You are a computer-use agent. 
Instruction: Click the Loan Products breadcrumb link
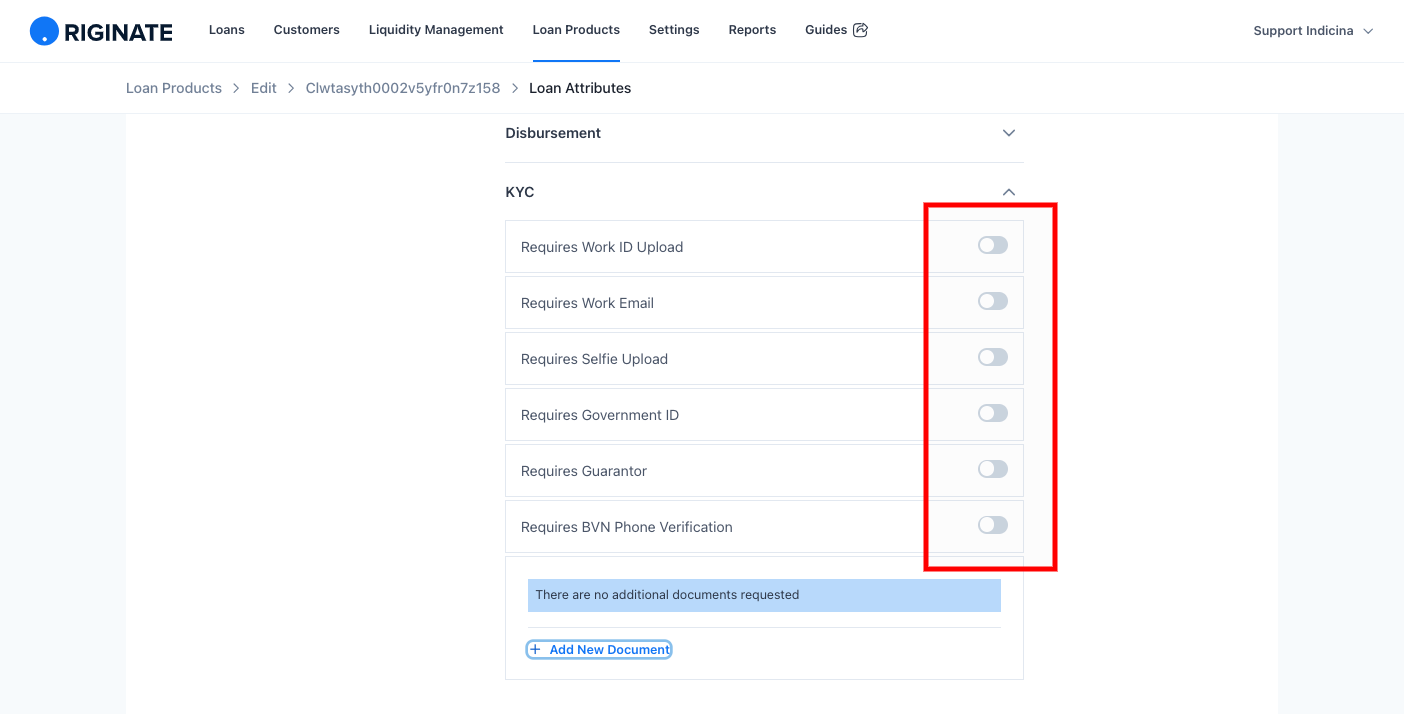(174, 88)
